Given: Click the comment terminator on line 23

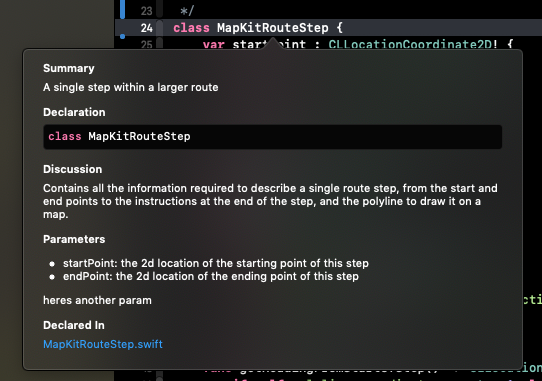Looking at the screenshot, I should pyautogui.click(x=187, y=11).
